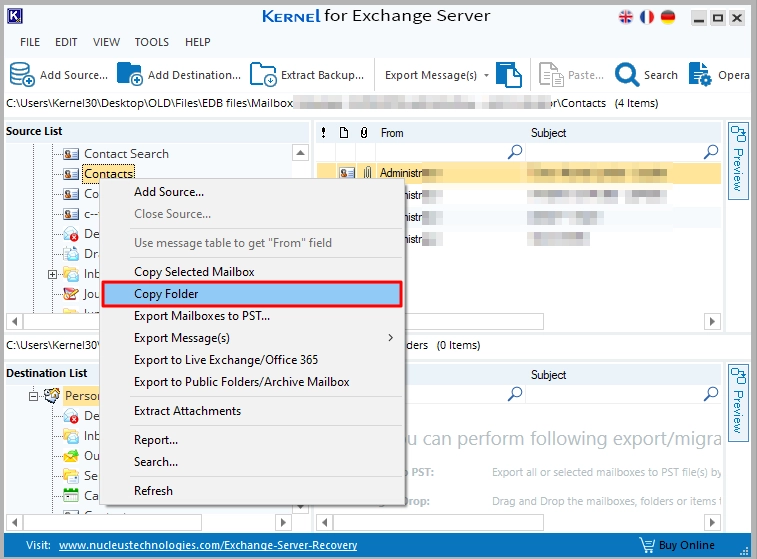Click the Contact Search folder icon
This screenshot has width=757, height=559.
[71, 154]
